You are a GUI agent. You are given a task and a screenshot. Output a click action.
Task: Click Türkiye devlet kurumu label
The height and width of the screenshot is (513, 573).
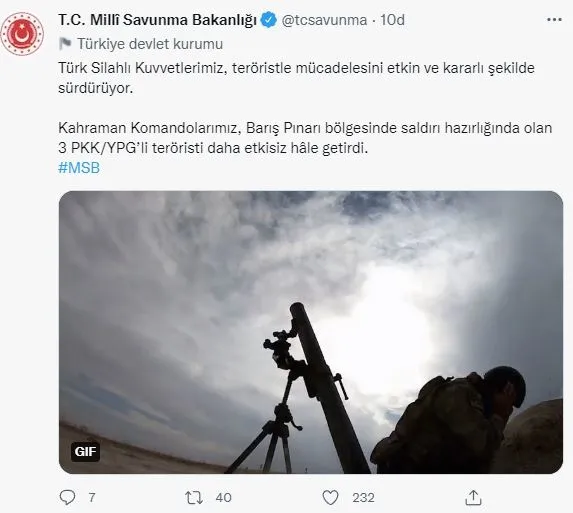pyautogui.click(x=150, y=44)
